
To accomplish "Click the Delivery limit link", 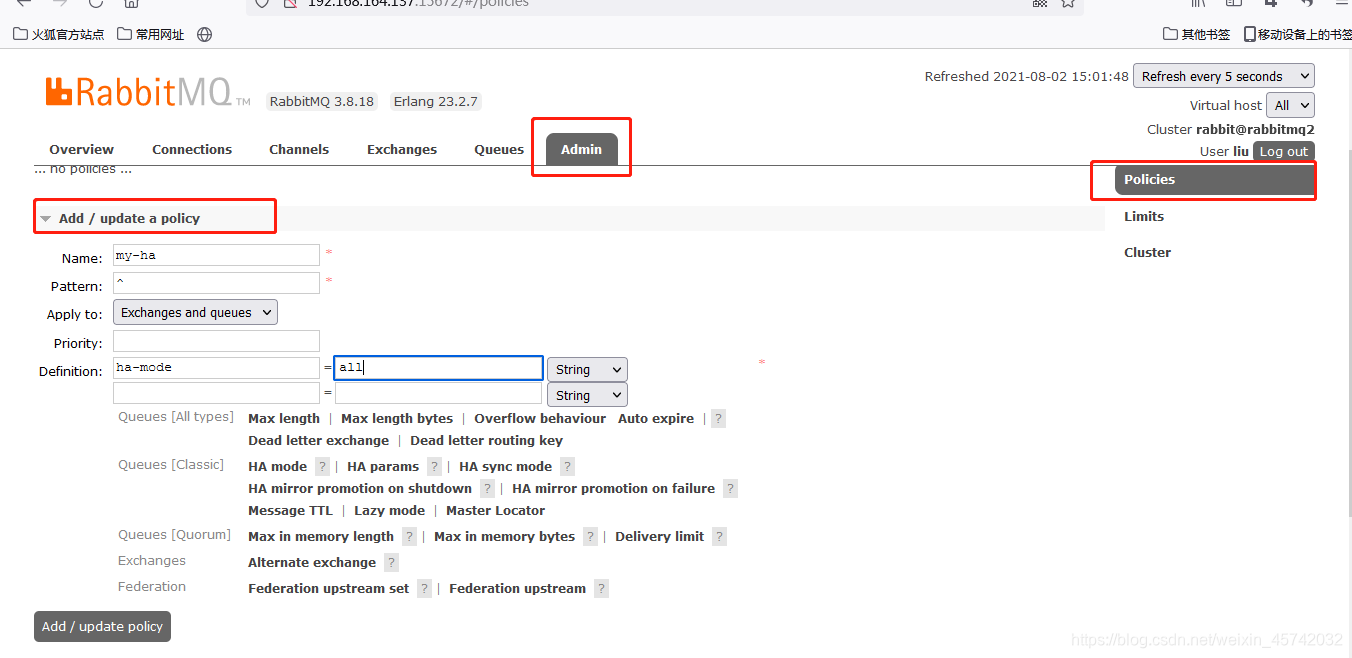I will click(x=660, y=537).
